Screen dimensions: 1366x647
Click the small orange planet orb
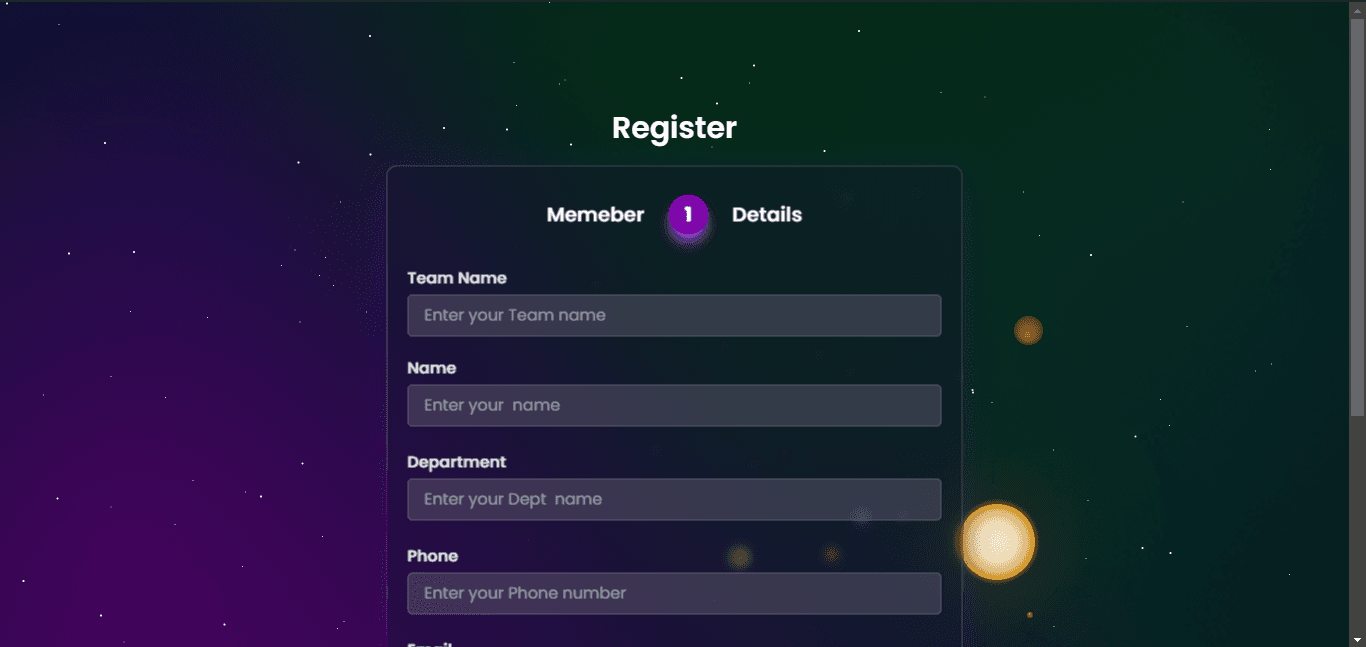point(1028,330)
